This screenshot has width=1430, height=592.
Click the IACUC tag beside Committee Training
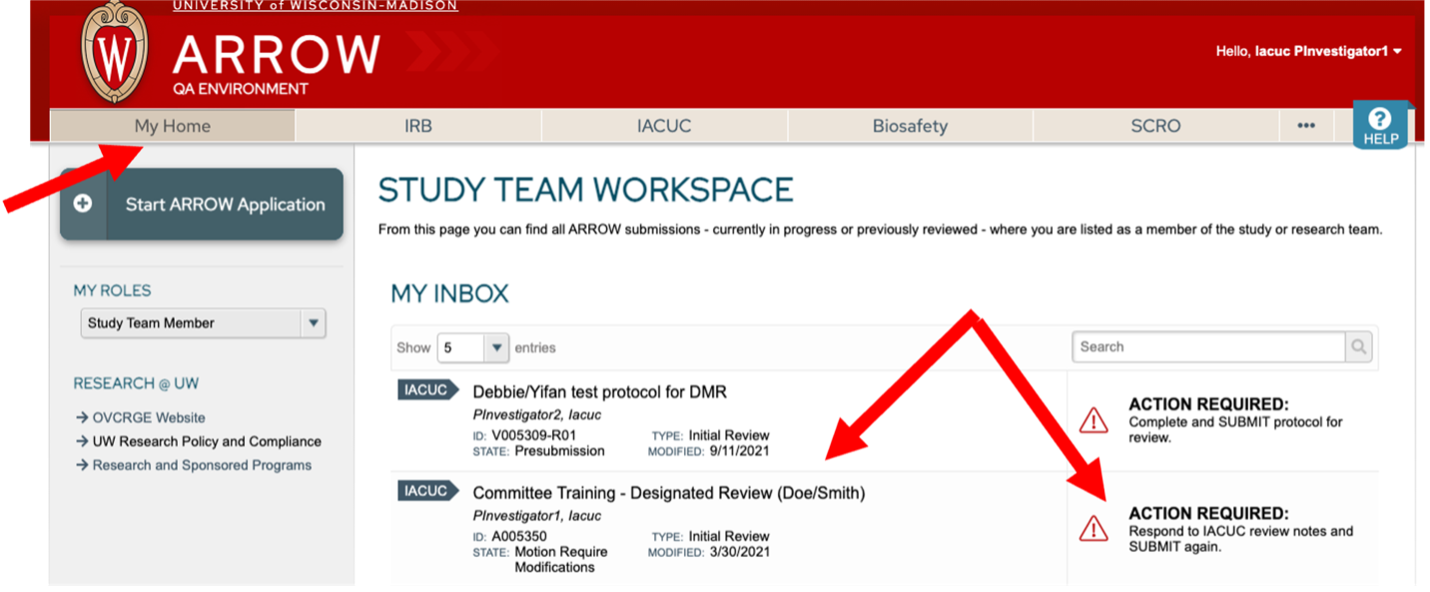427,491
